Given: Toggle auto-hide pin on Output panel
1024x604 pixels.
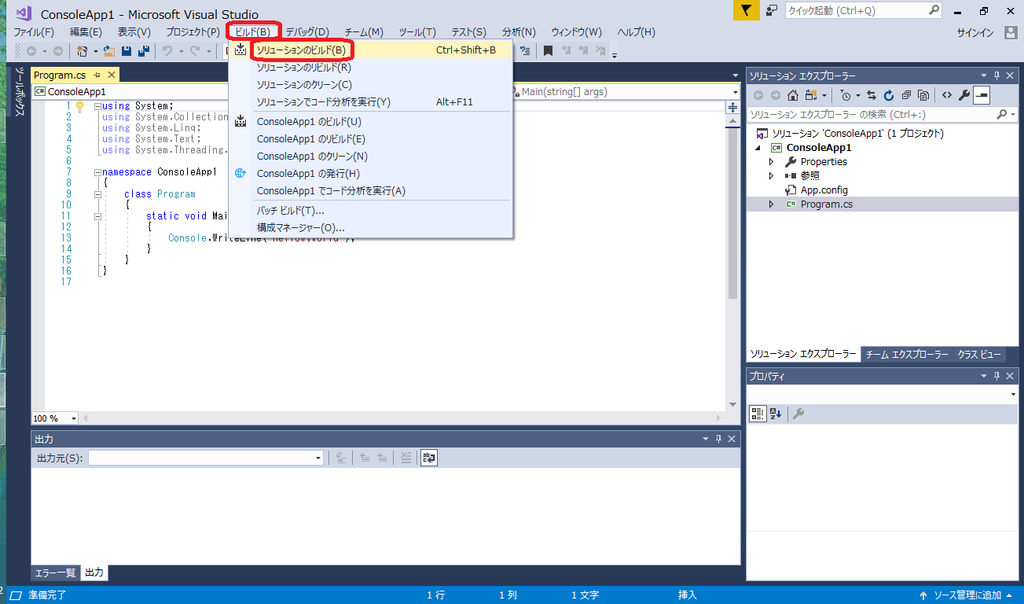Looking at the screenshot, I should click(x=718, y=439).
